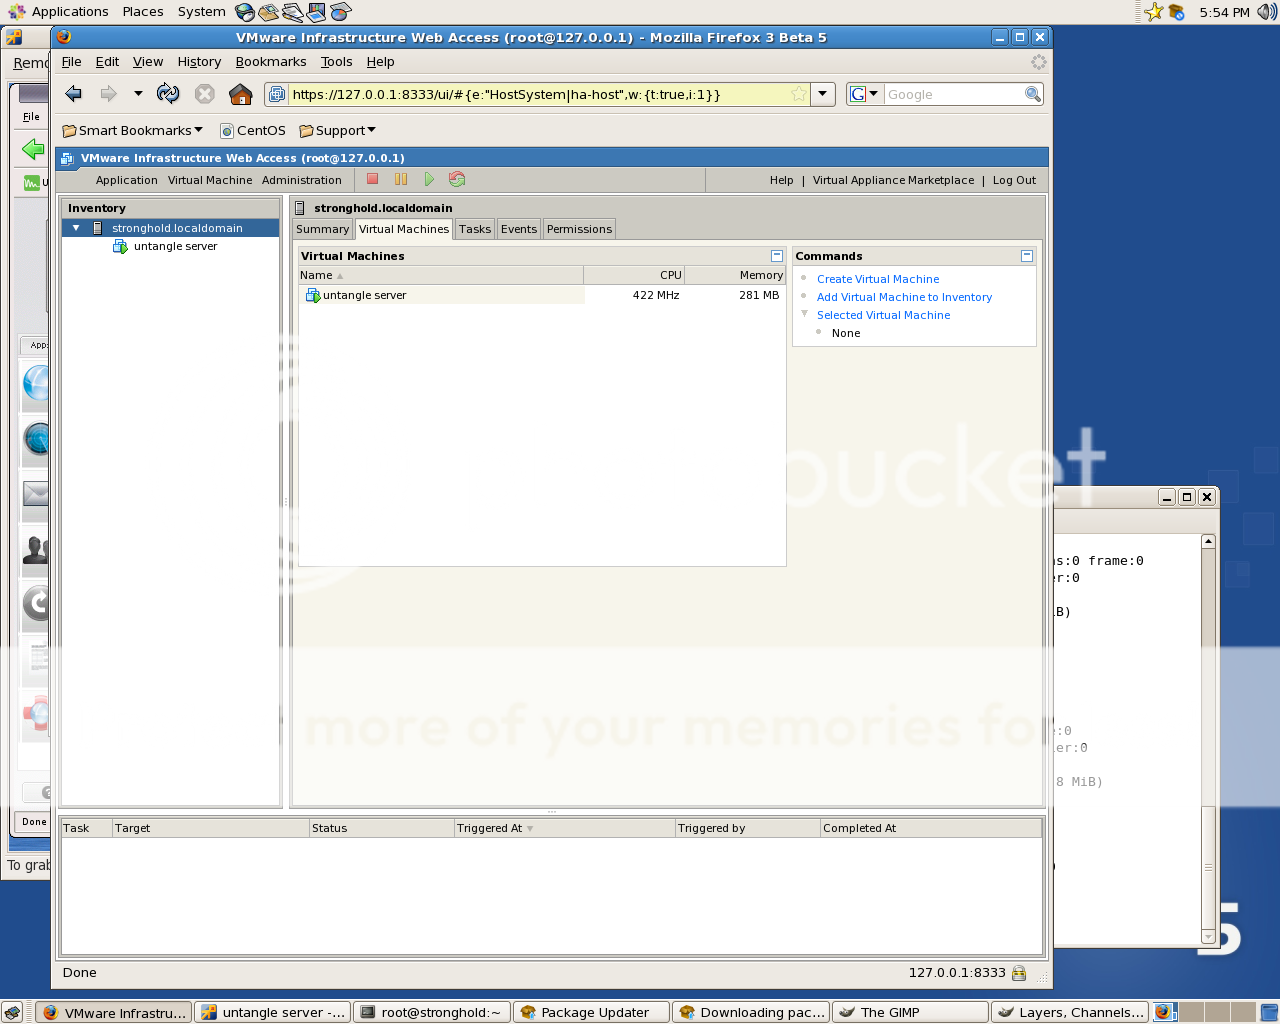Click the Create Virtual Machine link
The height and width of the screenshot is (1024, 1280).
878,279
